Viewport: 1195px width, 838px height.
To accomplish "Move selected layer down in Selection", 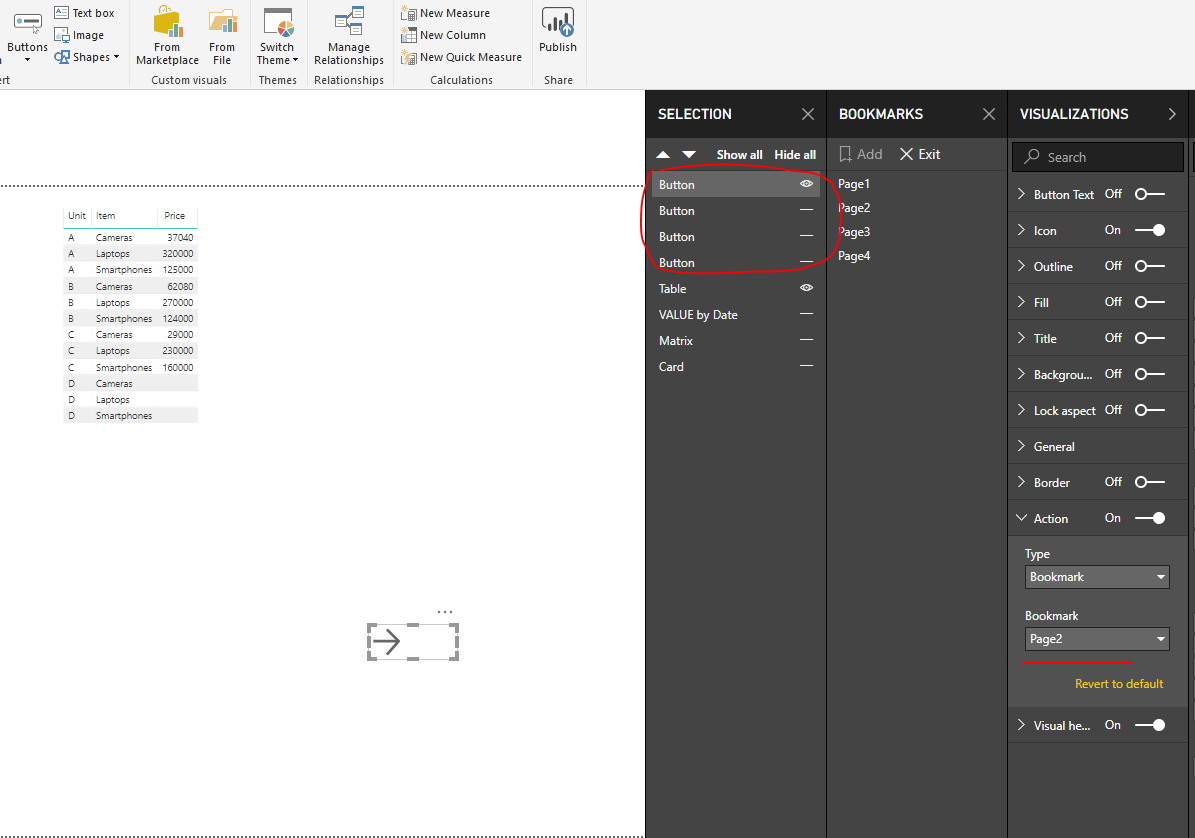I will point(689,155).
